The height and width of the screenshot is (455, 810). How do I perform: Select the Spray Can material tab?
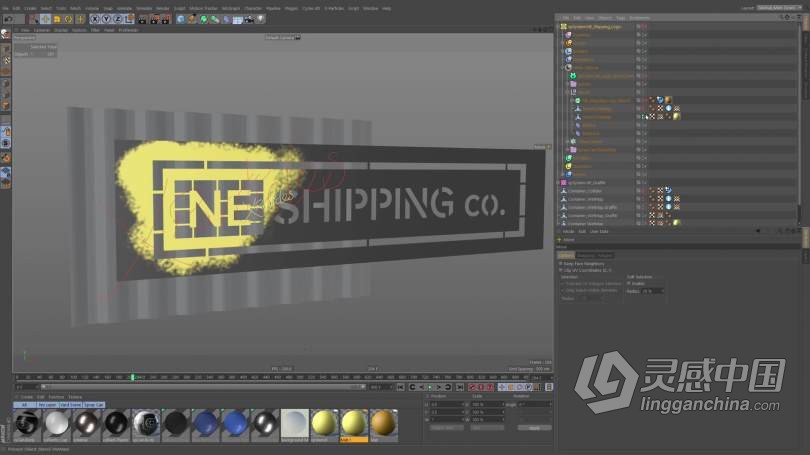94,405
